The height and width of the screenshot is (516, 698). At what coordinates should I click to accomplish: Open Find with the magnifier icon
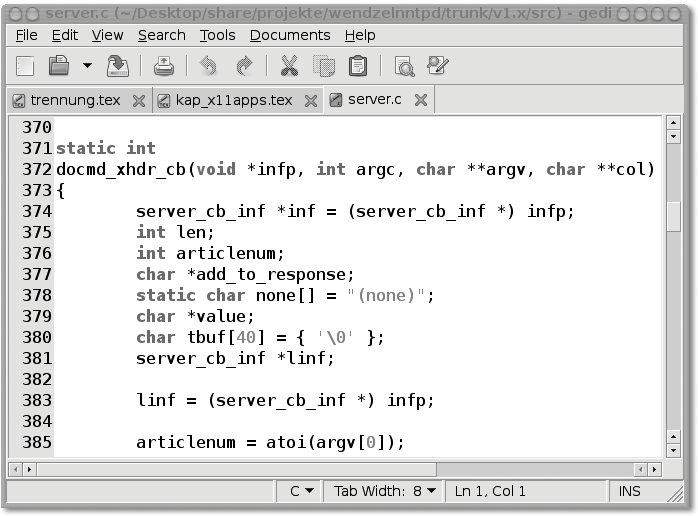[404, 67]
